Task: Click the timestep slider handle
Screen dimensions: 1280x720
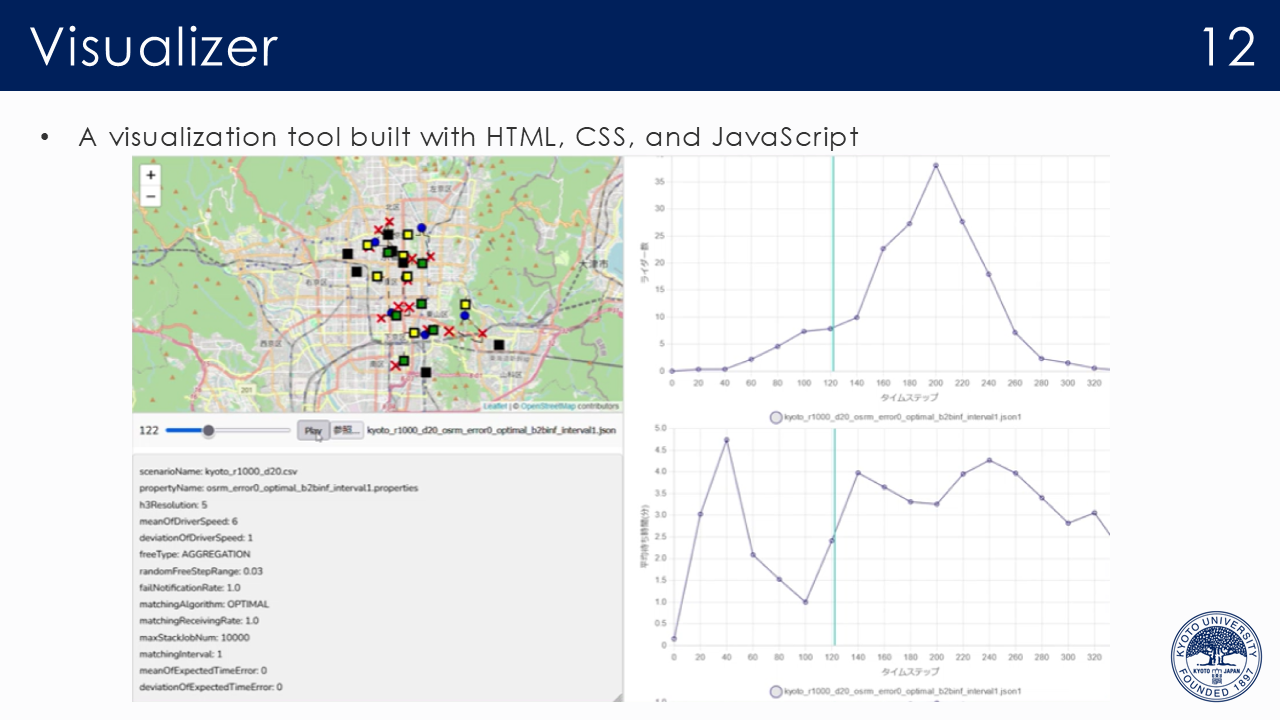Action: tap(208, 430)
